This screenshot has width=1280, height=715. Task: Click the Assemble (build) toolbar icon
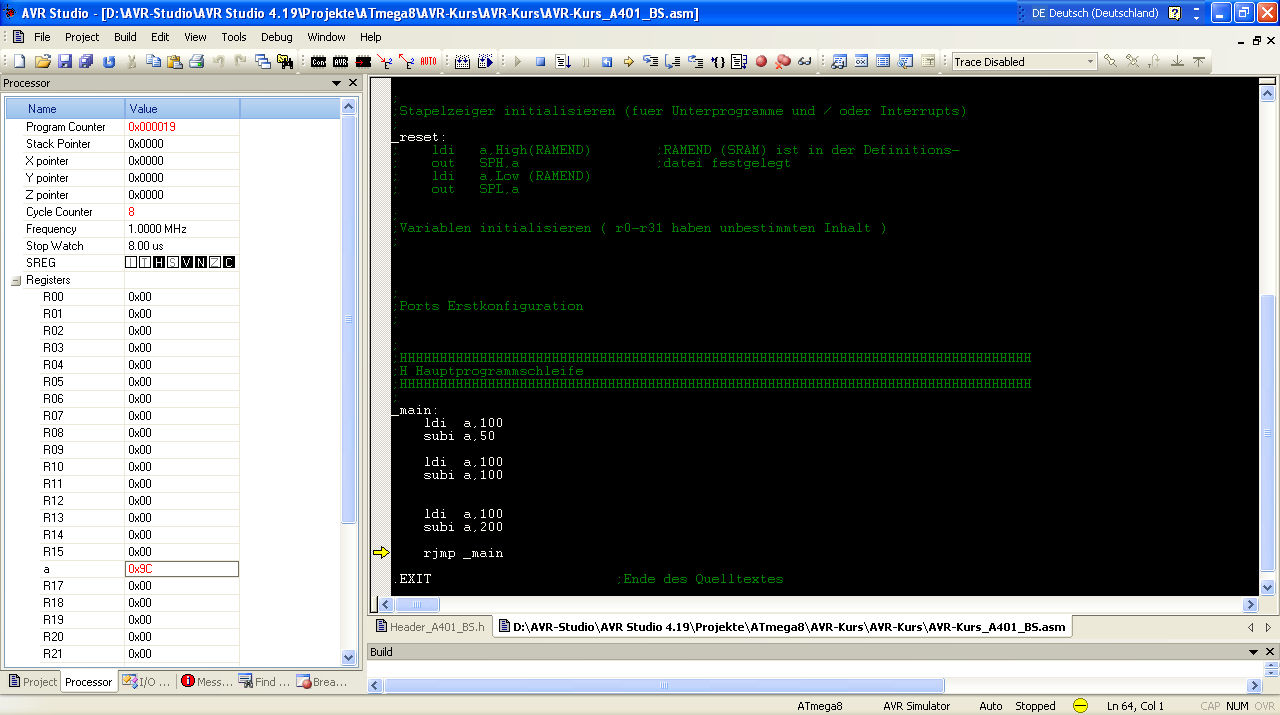pos(462,62)
